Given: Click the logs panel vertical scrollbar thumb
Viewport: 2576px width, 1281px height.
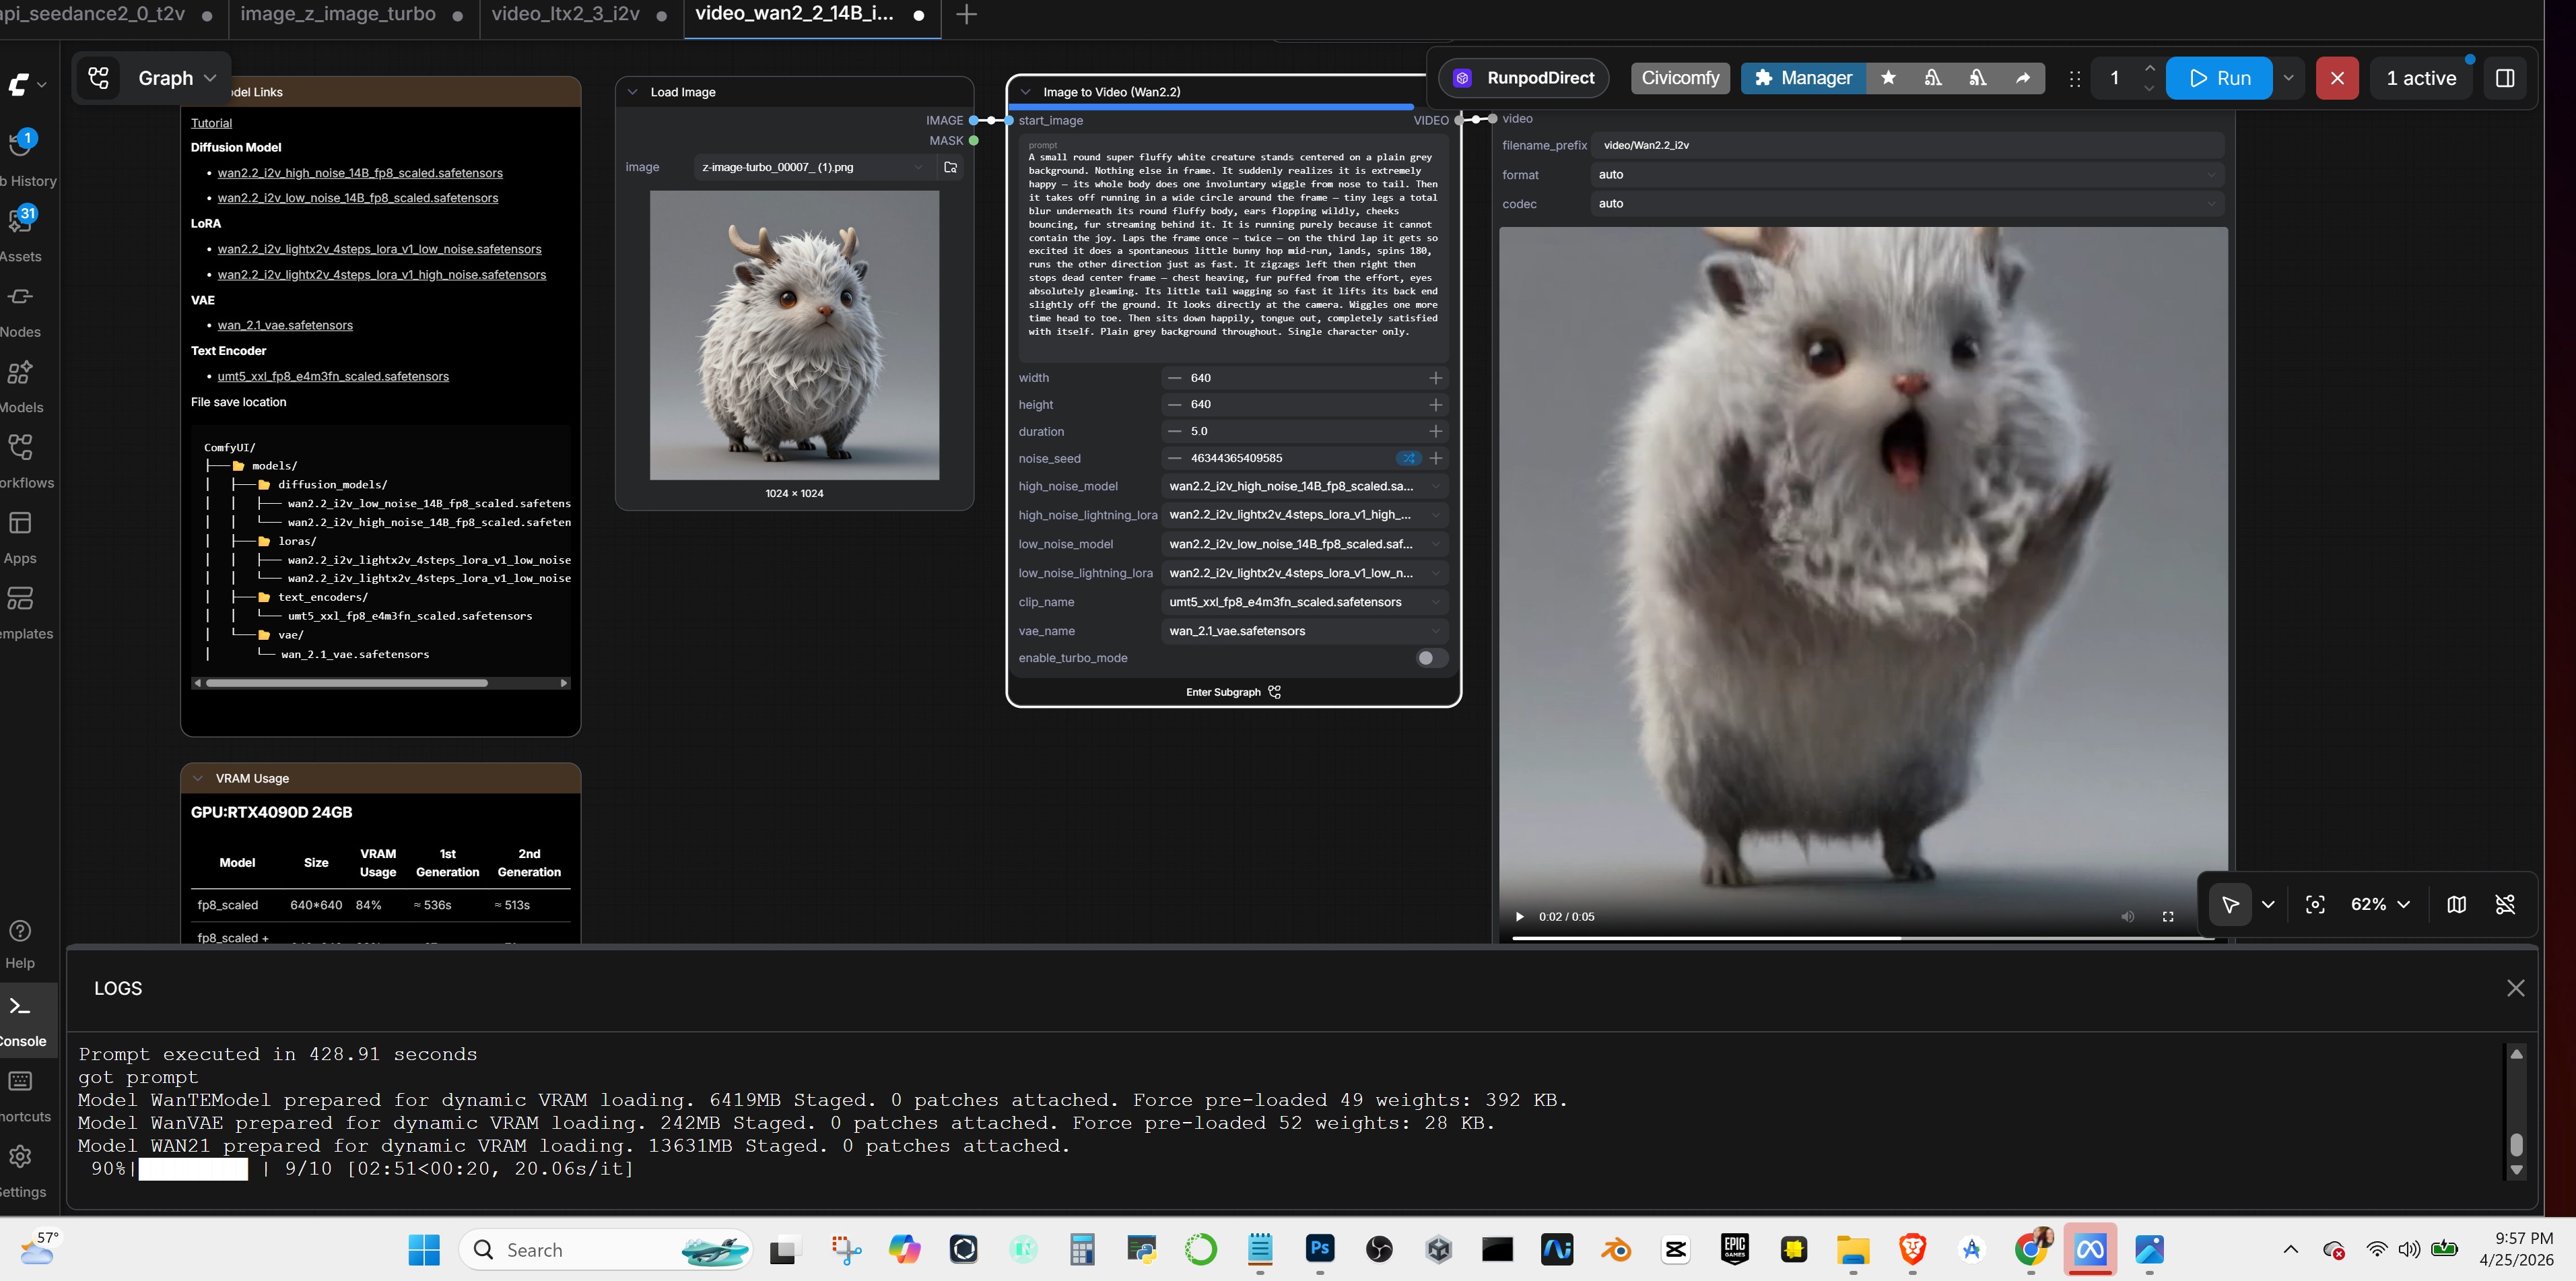Looking at the screenshot, I should coord(2516,1144).
